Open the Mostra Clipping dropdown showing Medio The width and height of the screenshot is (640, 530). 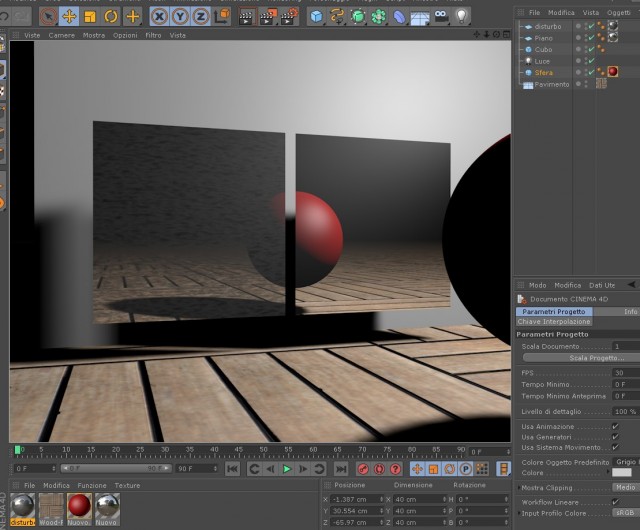coord(625,488)
